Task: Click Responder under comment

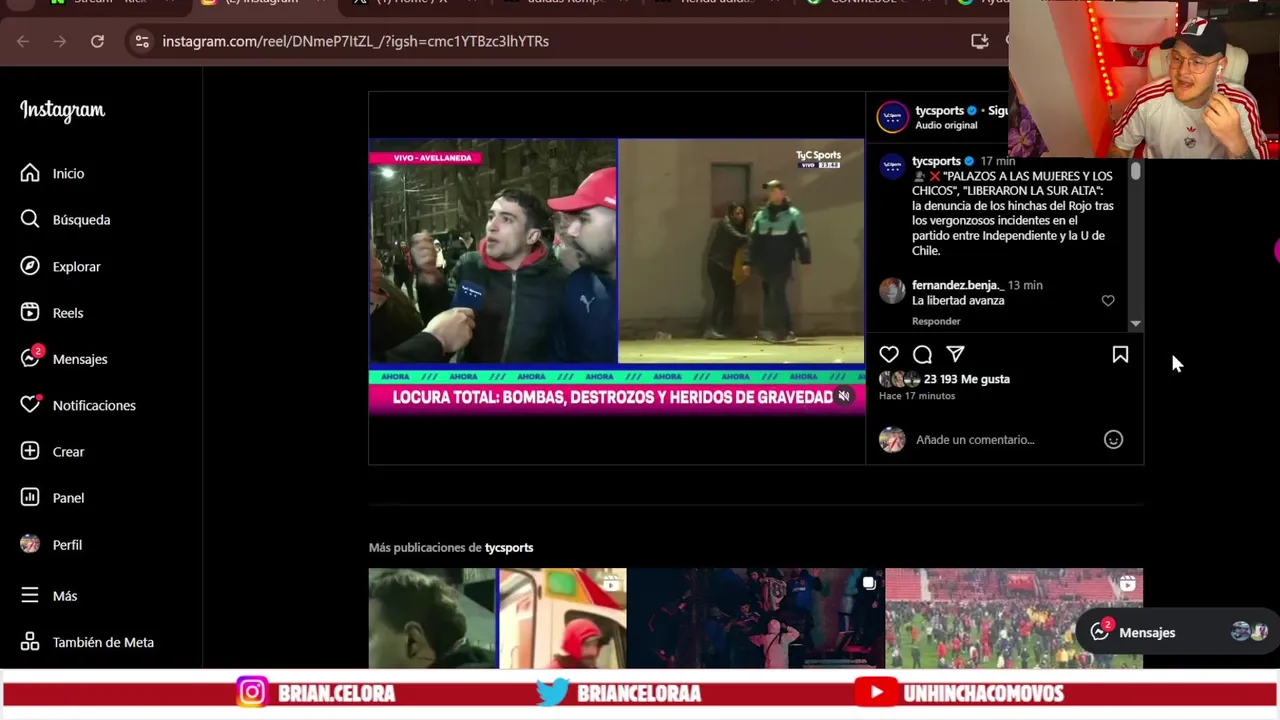Action: [936, 321]
